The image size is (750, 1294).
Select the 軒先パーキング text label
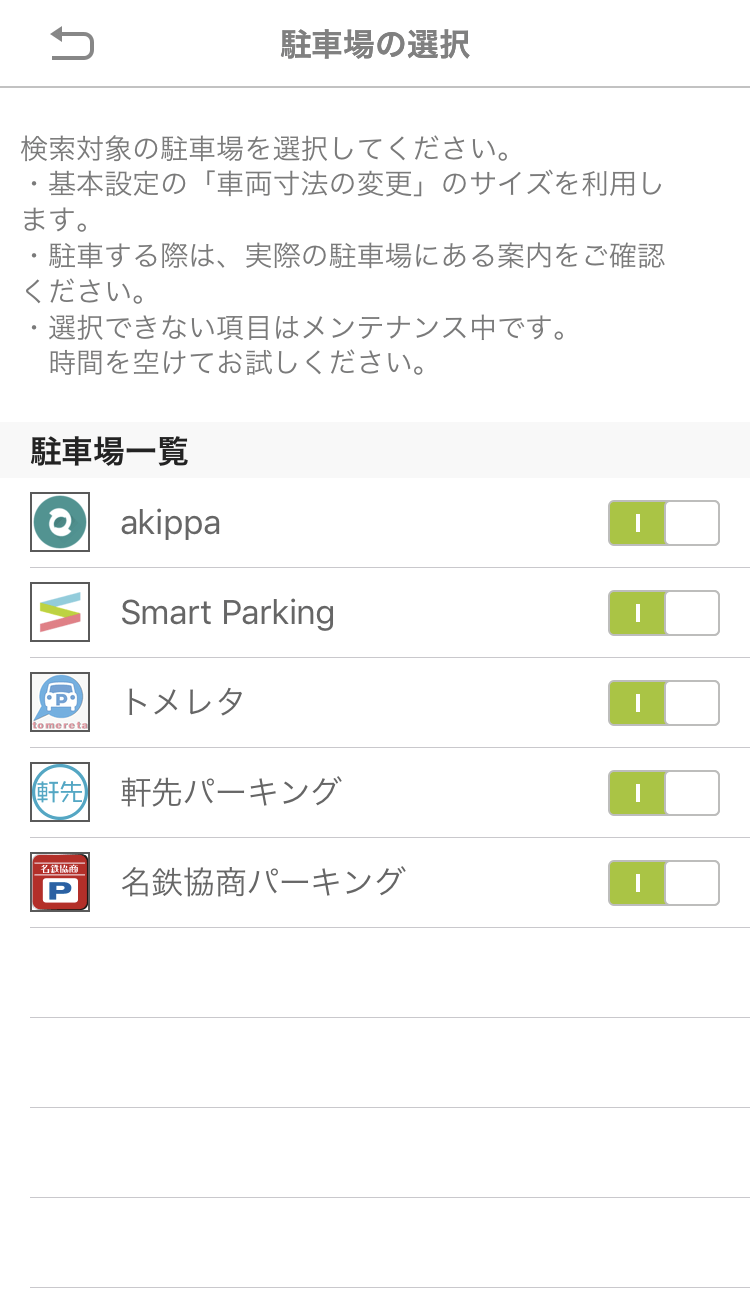click(231, 792)
